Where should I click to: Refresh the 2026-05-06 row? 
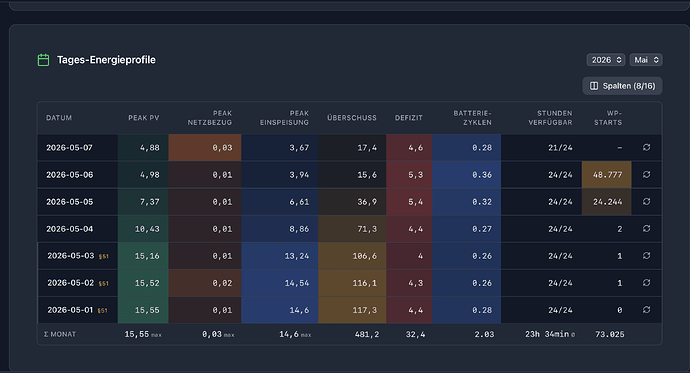[646, 175]
